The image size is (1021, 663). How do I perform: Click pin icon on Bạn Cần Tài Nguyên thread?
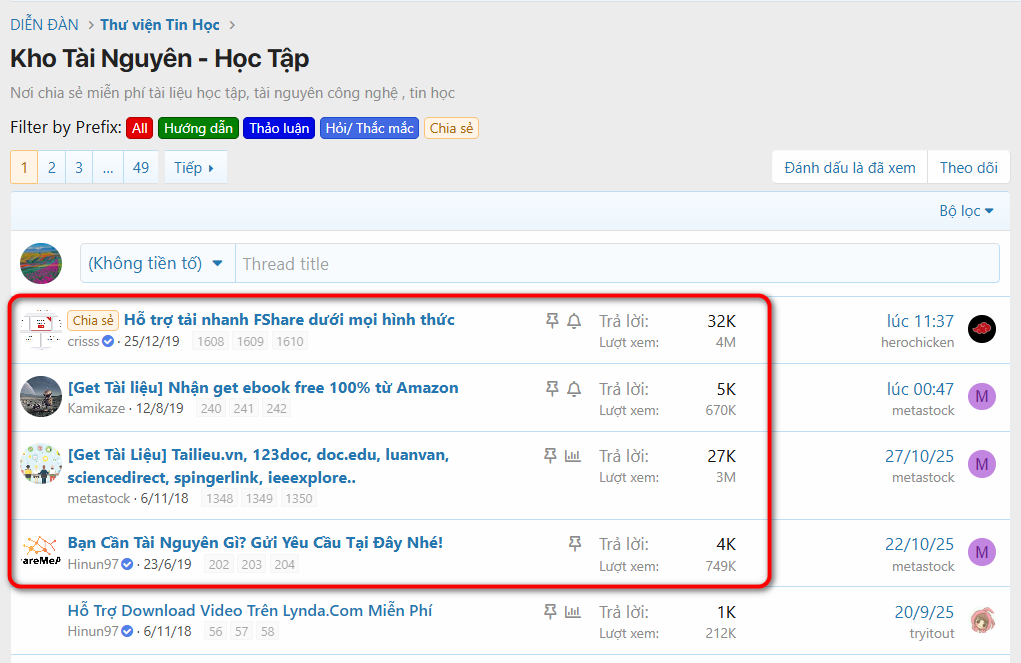point(574,543)
